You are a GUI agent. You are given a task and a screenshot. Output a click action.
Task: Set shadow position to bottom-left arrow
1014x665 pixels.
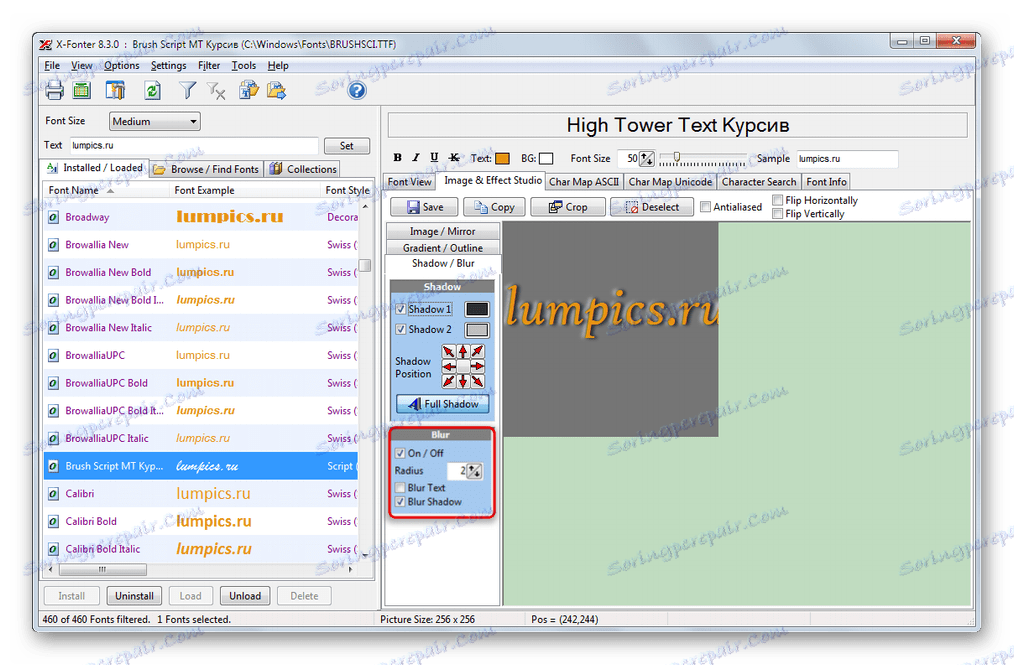(449, 381)
